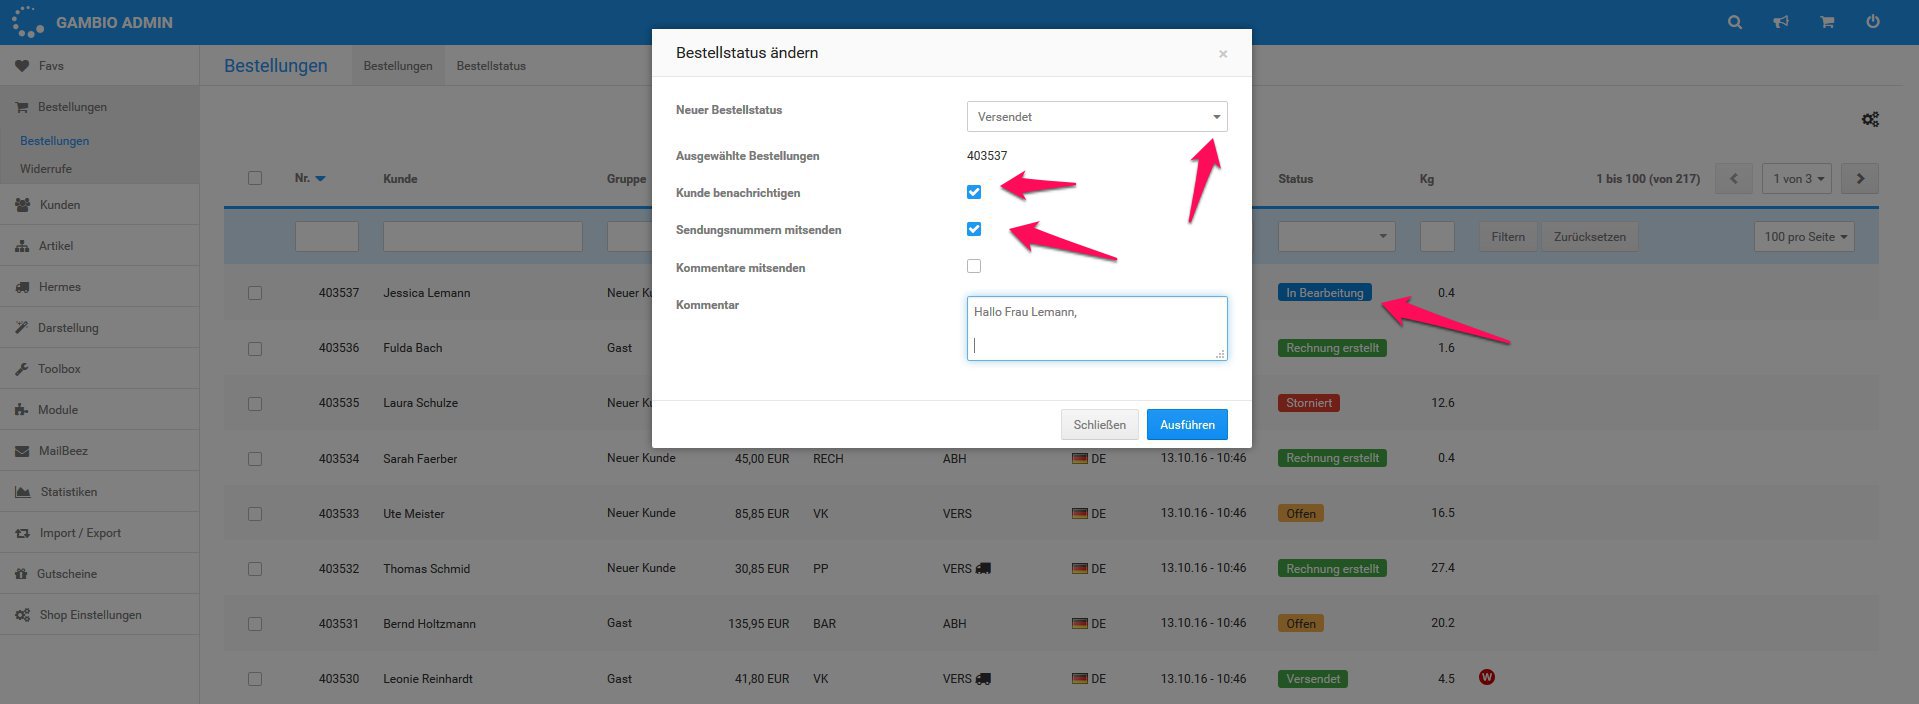Click the power logout icon
The width and height of the screenshot is (1919, 704).
[1873, 22]
